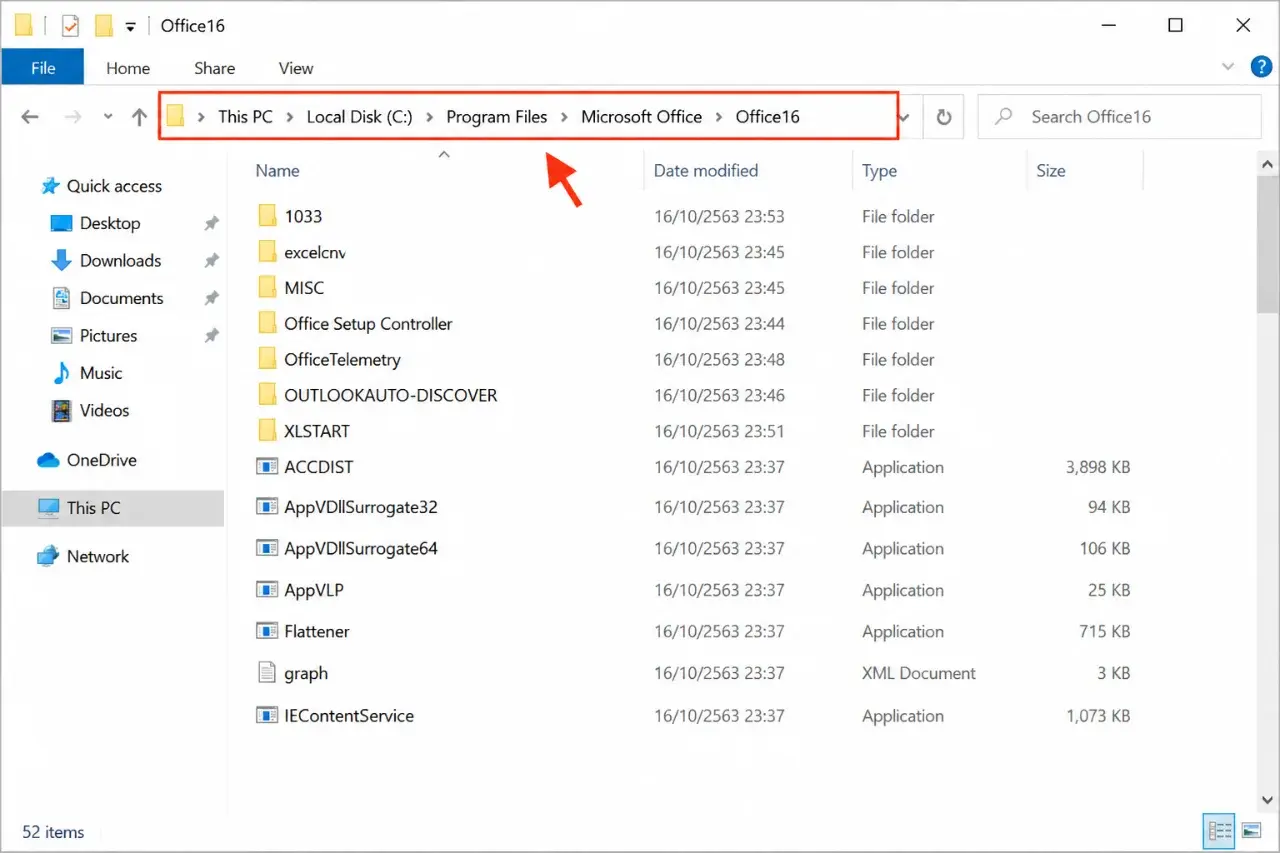Open the Help question mark icon
The image size is (1280, 853).
pyautogui.click(x=1261, y=67)
